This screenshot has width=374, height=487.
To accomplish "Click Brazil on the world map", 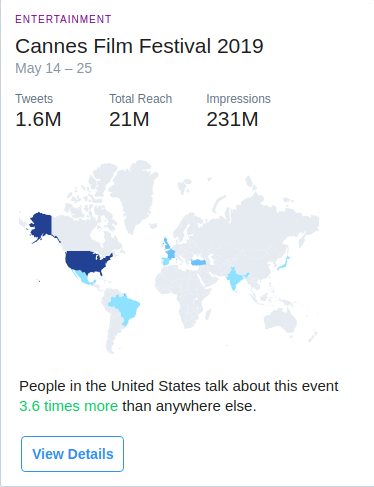I will pos(125,308).
